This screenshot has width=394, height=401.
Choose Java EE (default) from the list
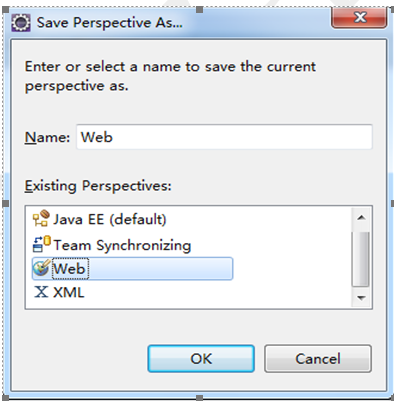click(110, 219)
